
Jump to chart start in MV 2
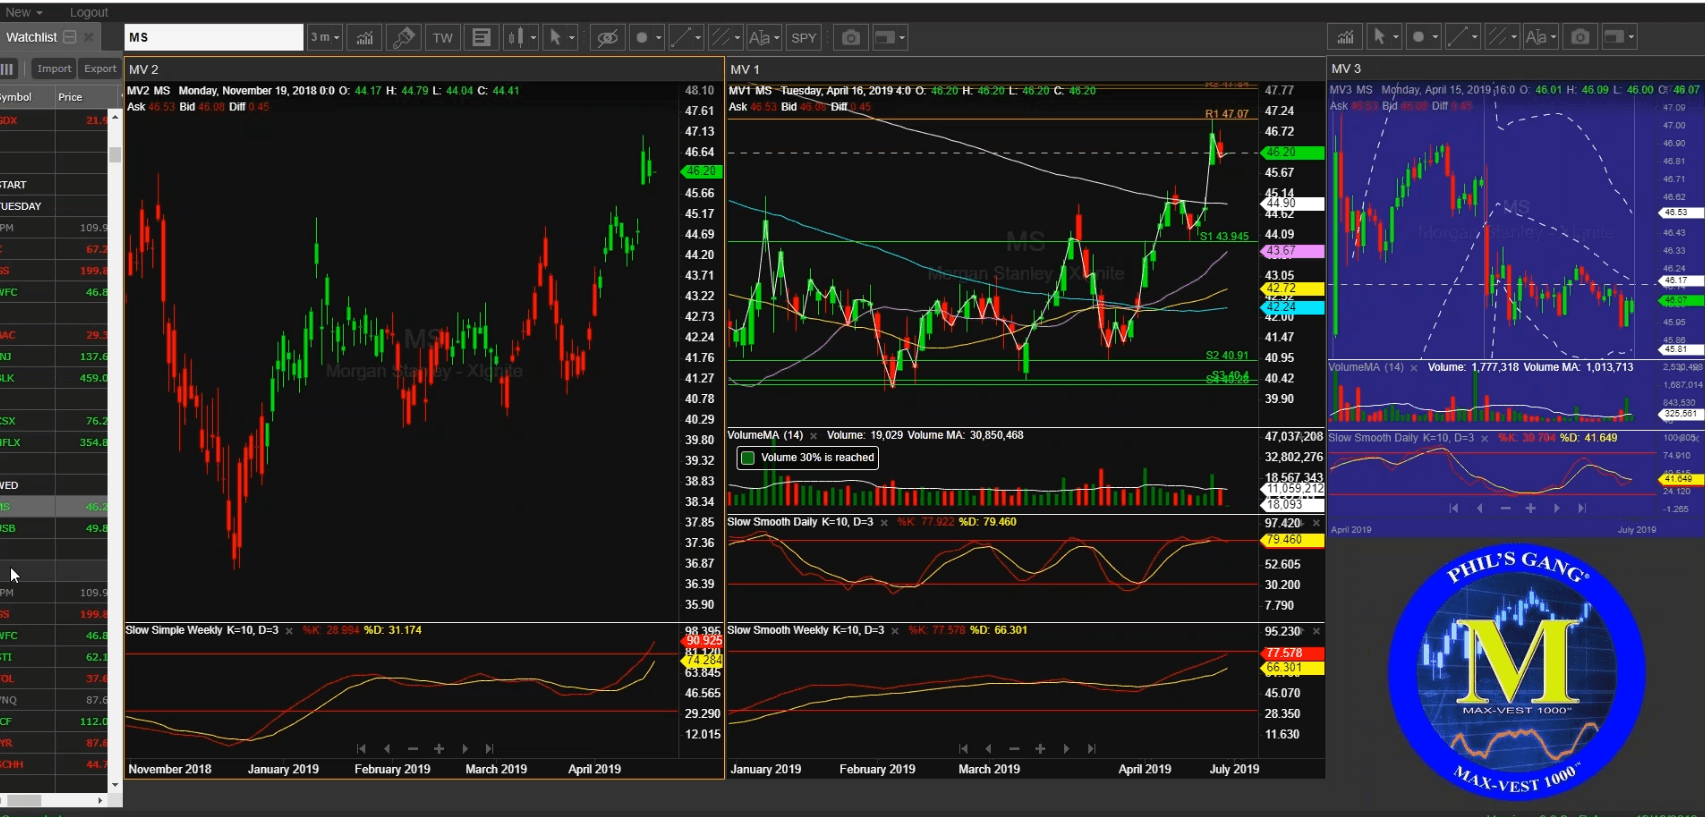pos(361,748)
